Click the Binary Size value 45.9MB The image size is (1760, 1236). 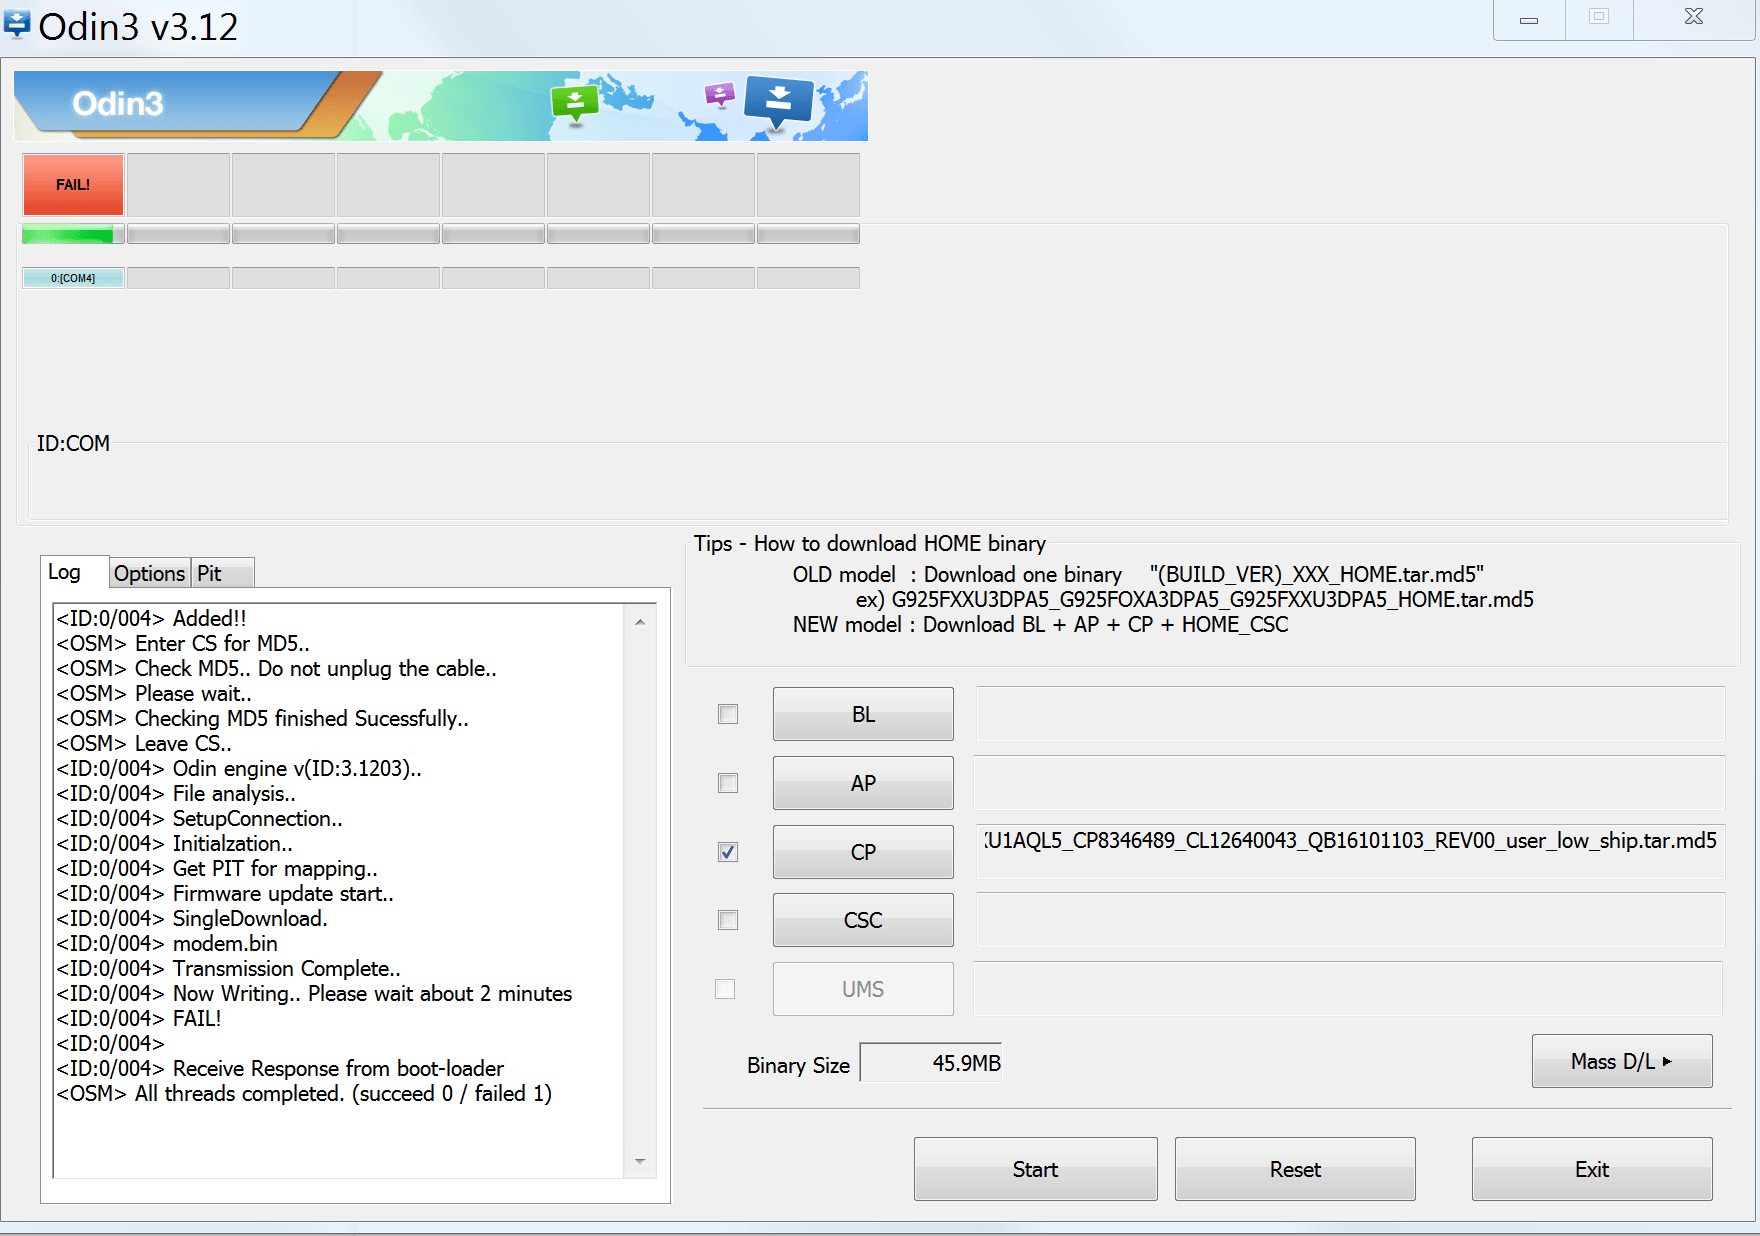click(931, 1063)
